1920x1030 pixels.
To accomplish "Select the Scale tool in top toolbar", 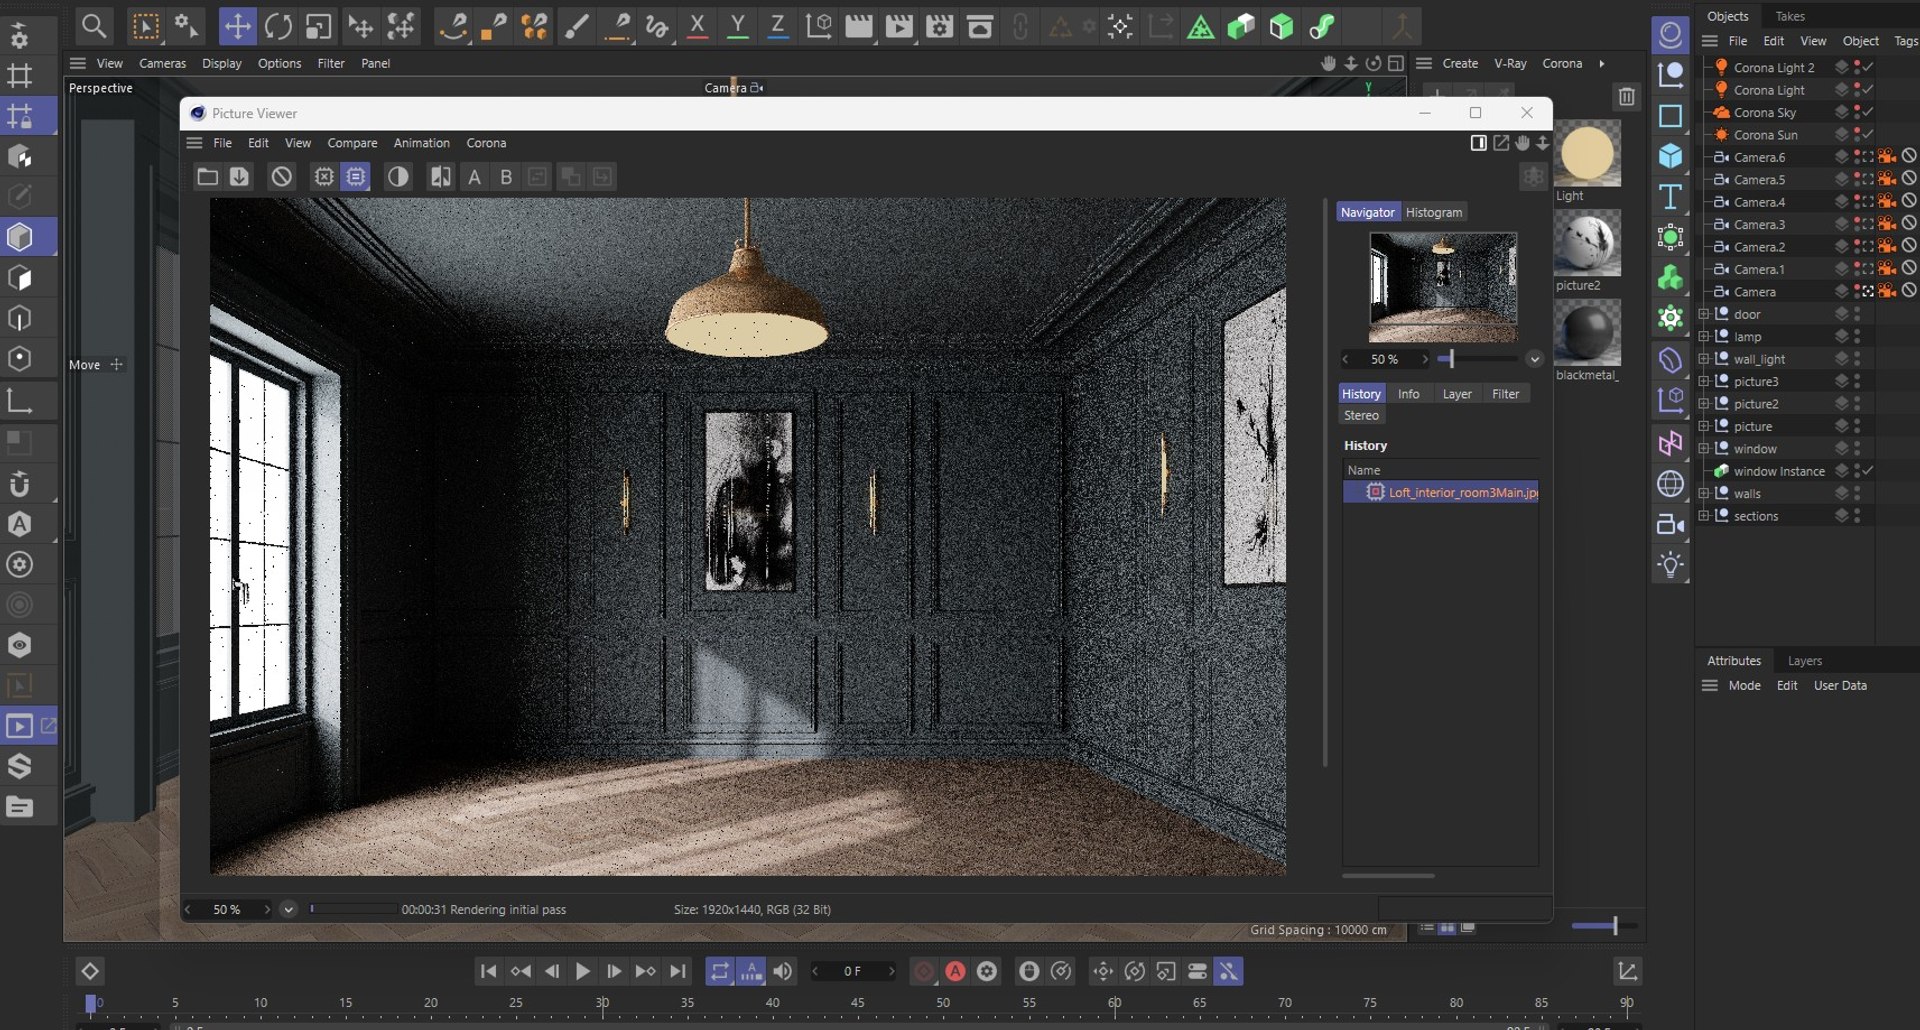I will point(318,26).
